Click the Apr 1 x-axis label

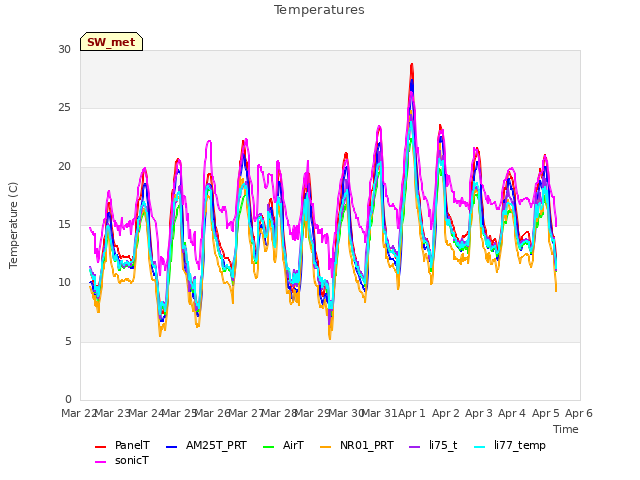pyautogui.click(x=412, y=413)
